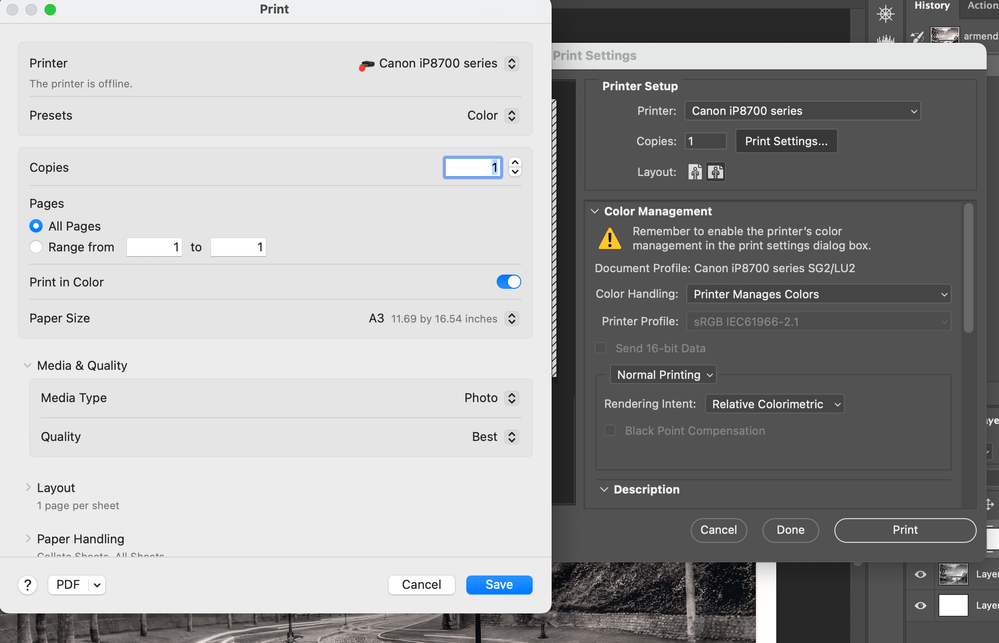This screenshot has width=999, height=643.
Task: Click the photo layer thumbnail in Layers
Action: (x=952, y=574)
